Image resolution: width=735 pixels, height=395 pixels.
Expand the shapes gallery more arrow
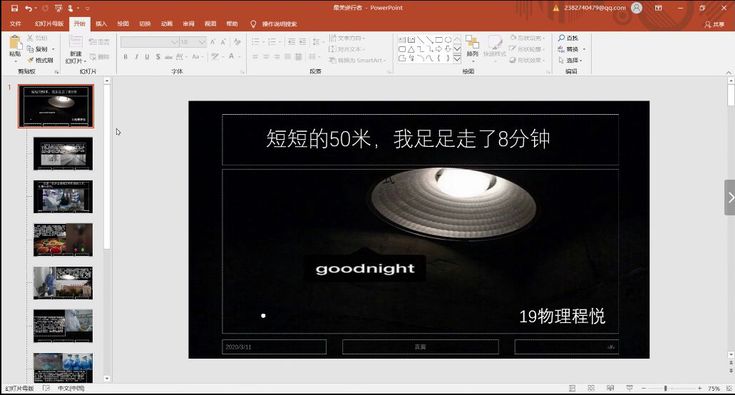pyautogui.click(x=457, y=59)
